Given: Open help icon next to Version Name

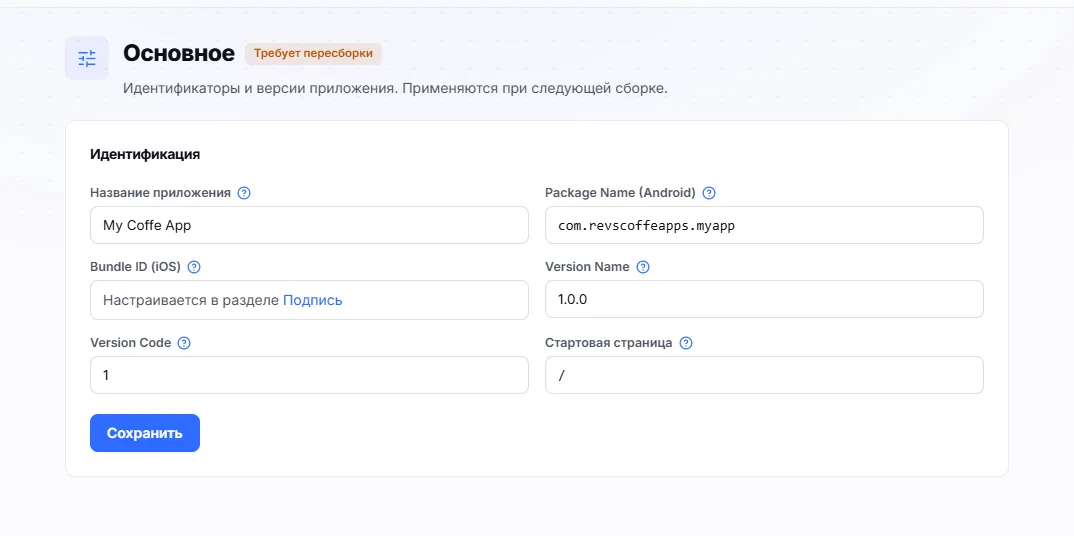Looking at the screenshot, I should [x=642, y=267].
